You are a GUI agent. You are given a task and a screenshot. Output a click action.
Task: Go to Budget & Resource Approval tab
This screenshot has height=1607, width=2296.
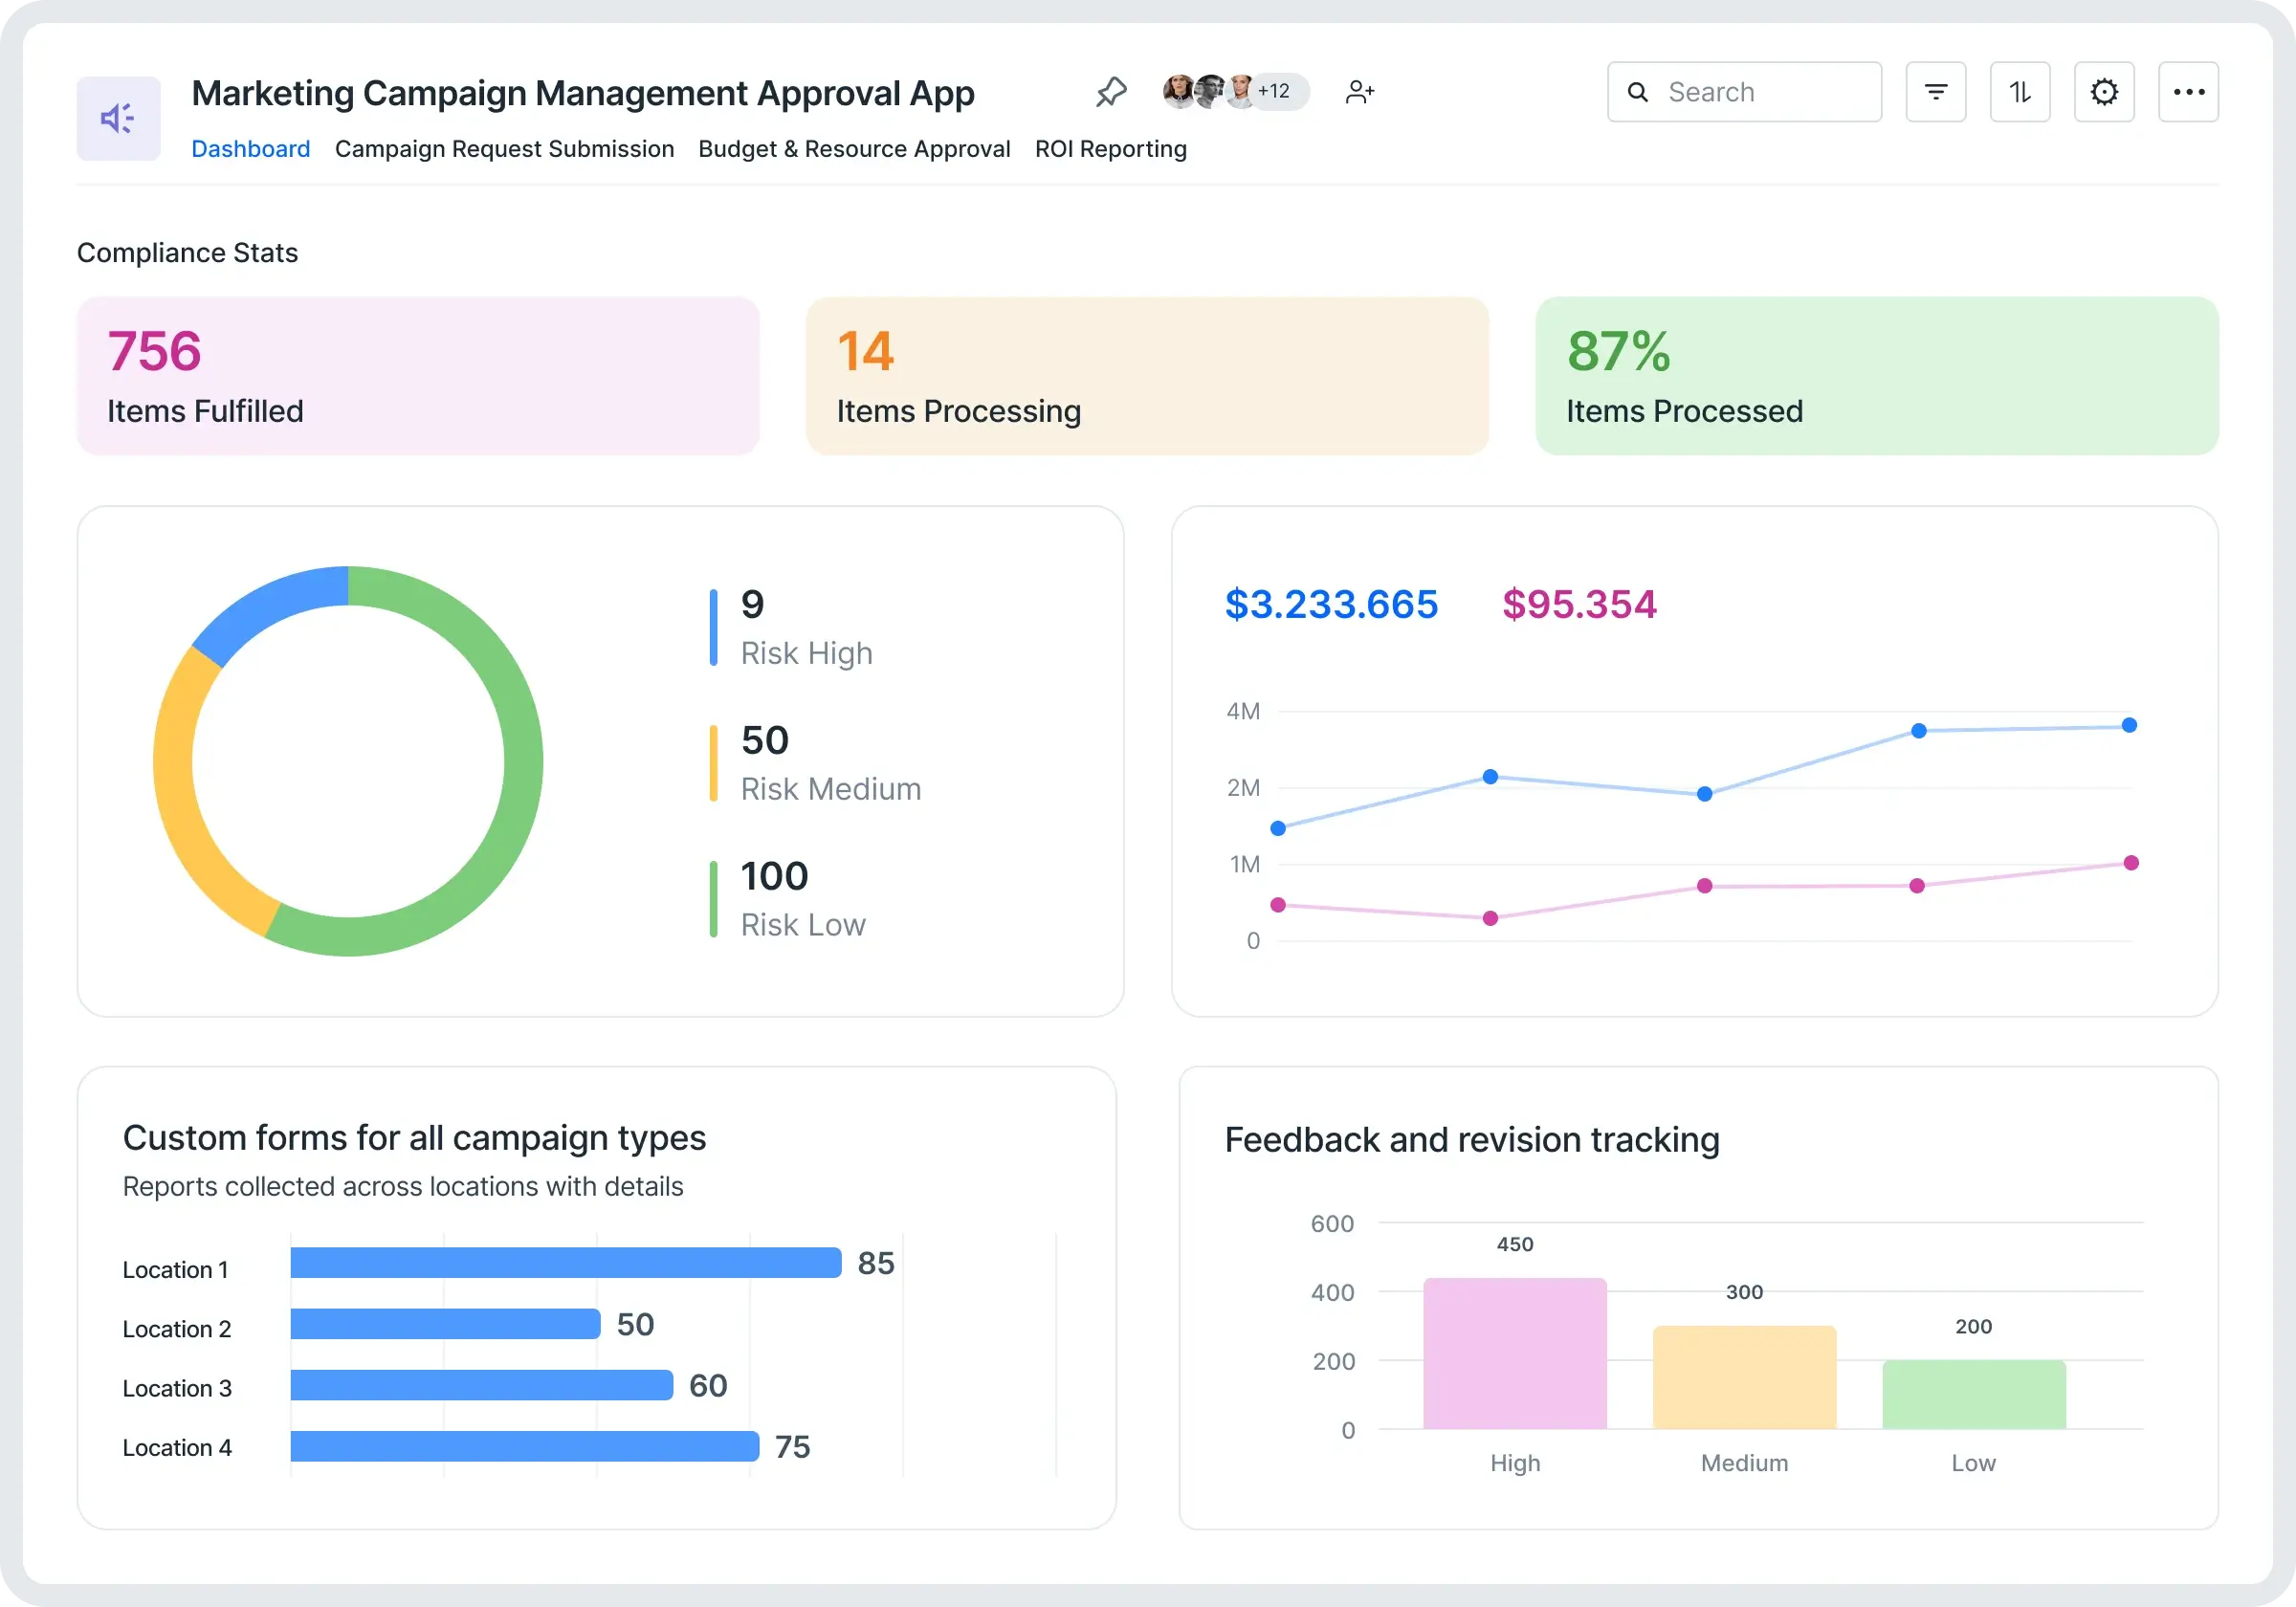coord(854,149)
